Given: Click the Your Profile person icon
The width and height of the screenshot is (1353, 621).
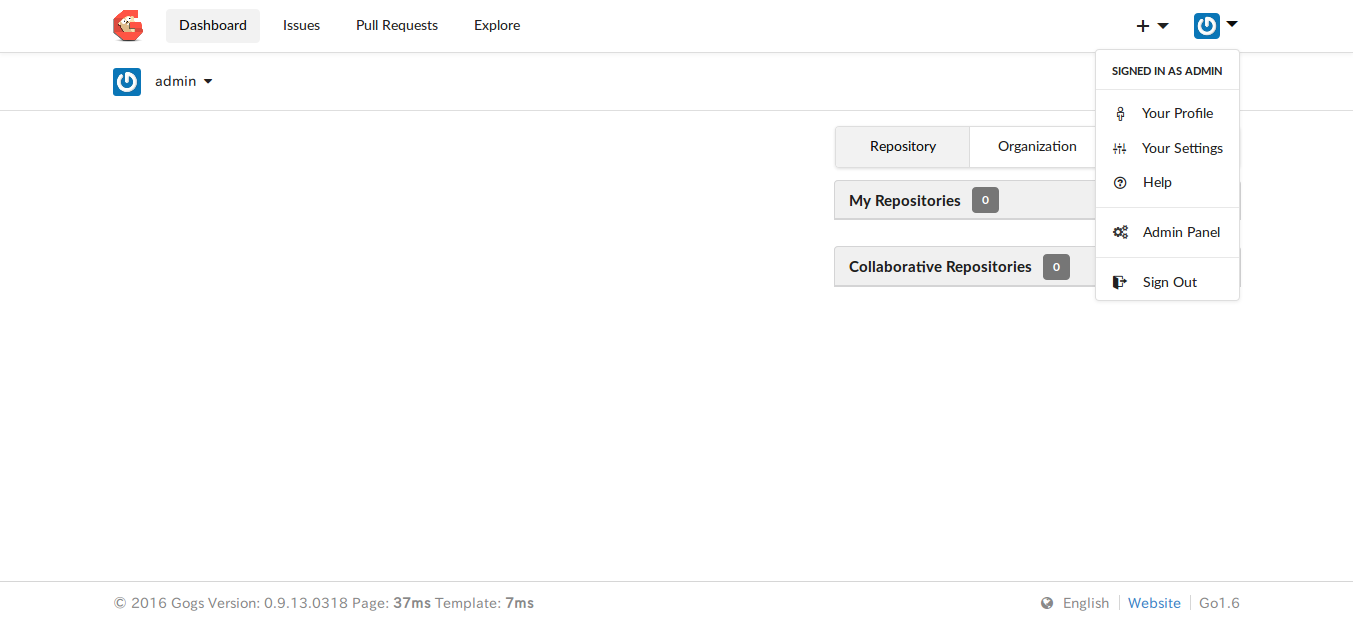Looking at the screenshot, I should 1120,114.
